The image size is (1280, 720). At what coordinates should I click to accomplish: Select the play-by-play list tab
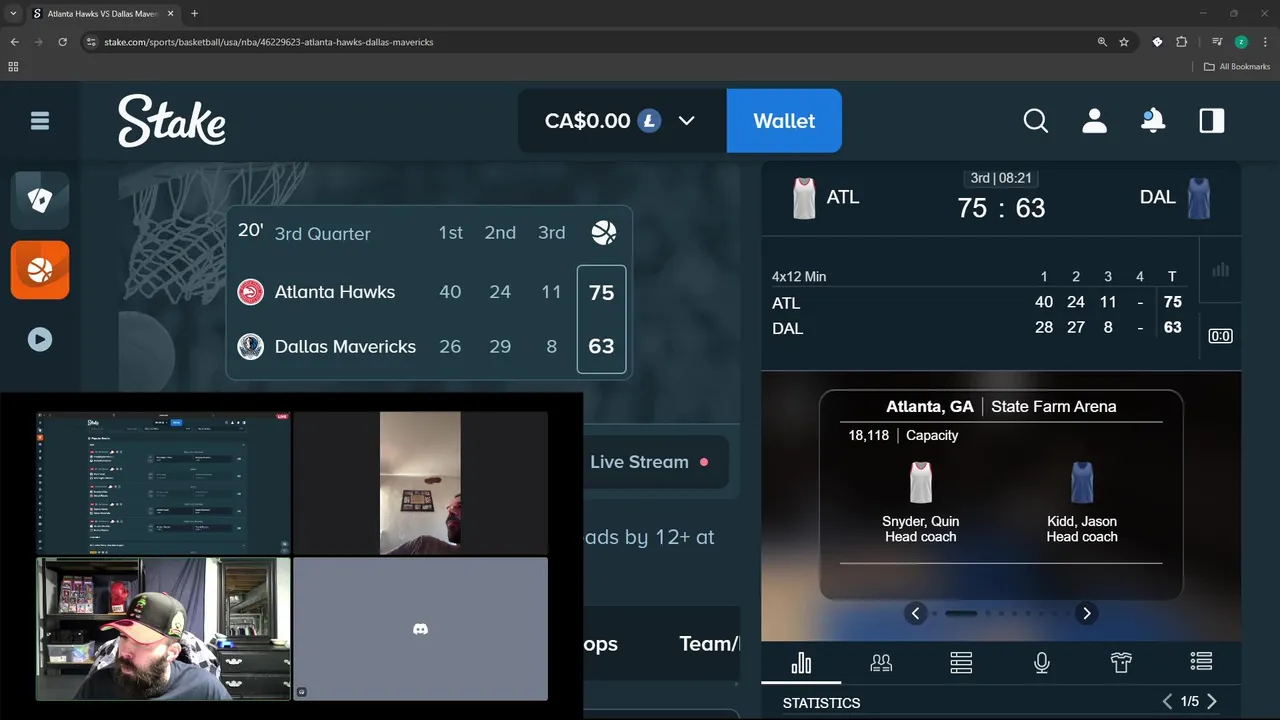[x=1201, y=663]
